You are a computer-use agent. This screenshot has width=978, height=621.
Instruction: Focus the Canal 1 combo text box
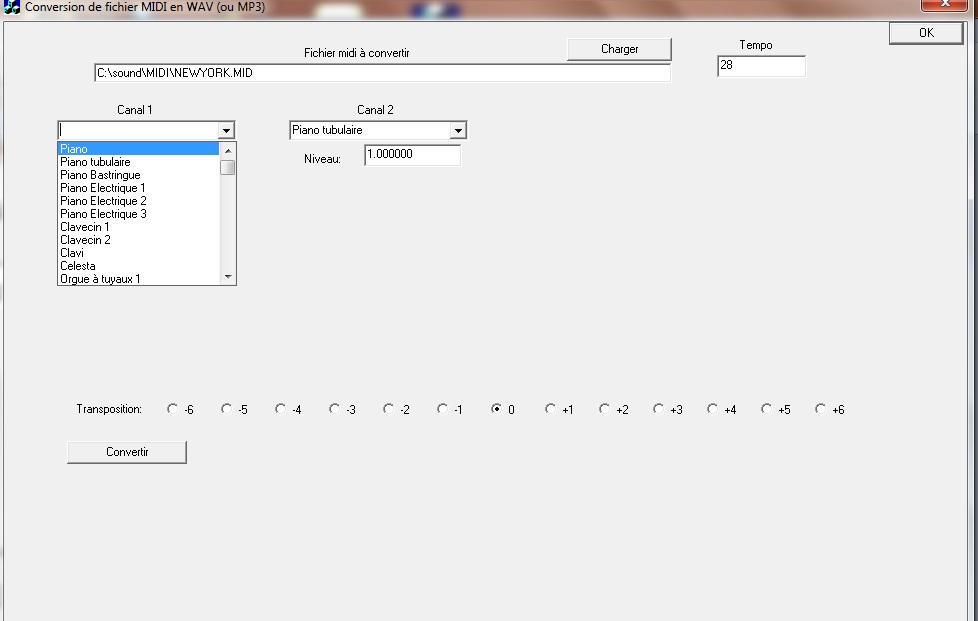tap(138, 130)
